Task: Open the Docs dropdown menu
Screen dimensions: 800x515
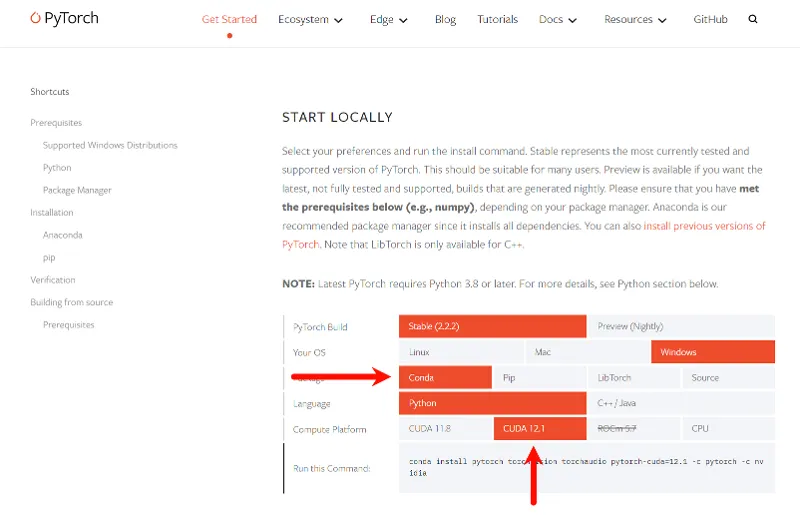Action: click(558, 19)
